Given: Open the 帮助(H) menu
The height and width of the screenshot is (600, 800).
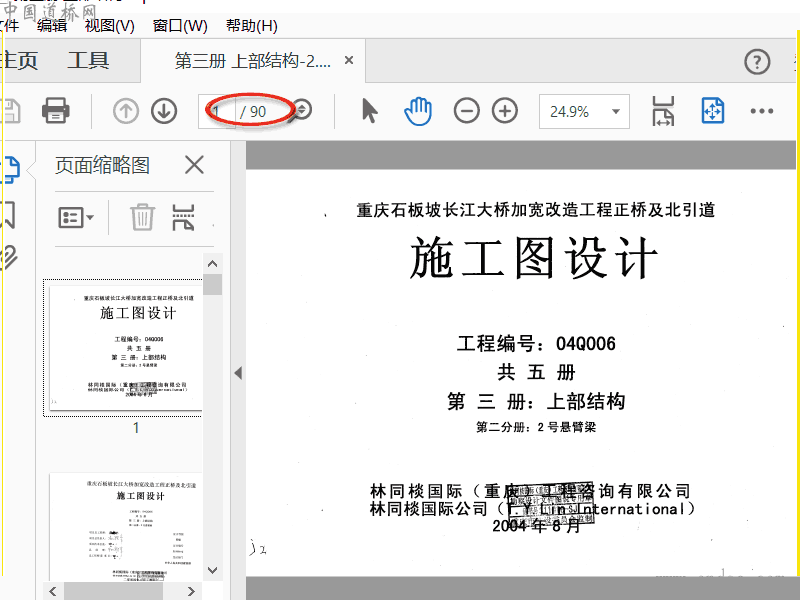Looking at the screenshot, I should point(252,26).
